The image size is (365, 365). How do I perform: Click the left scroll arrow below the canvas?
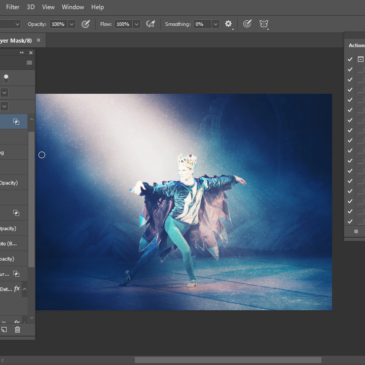click(3, 360)
